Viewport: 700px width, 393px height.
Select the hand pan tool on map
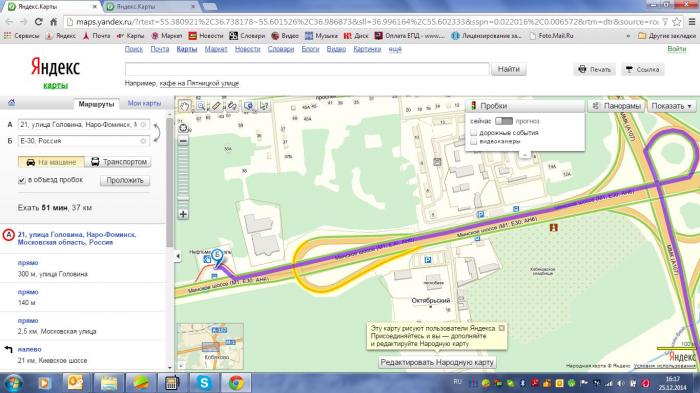click(x=184, y=106)
